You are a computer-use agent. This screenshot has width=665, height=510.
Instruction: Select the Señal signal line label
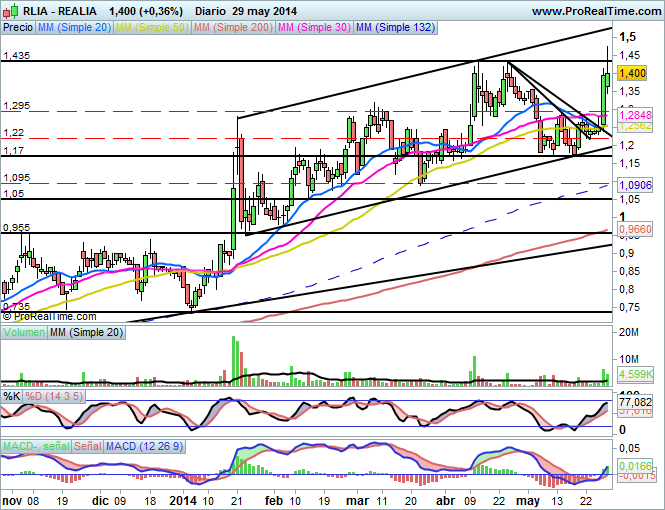[x=88, y=444]
